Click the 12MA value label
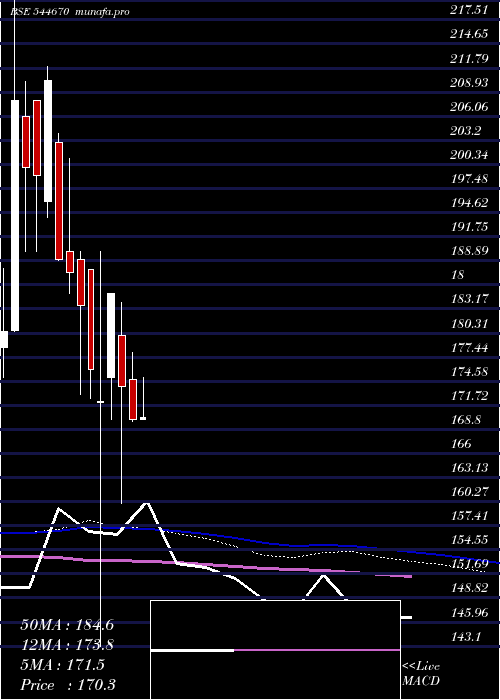 point(67,645)
